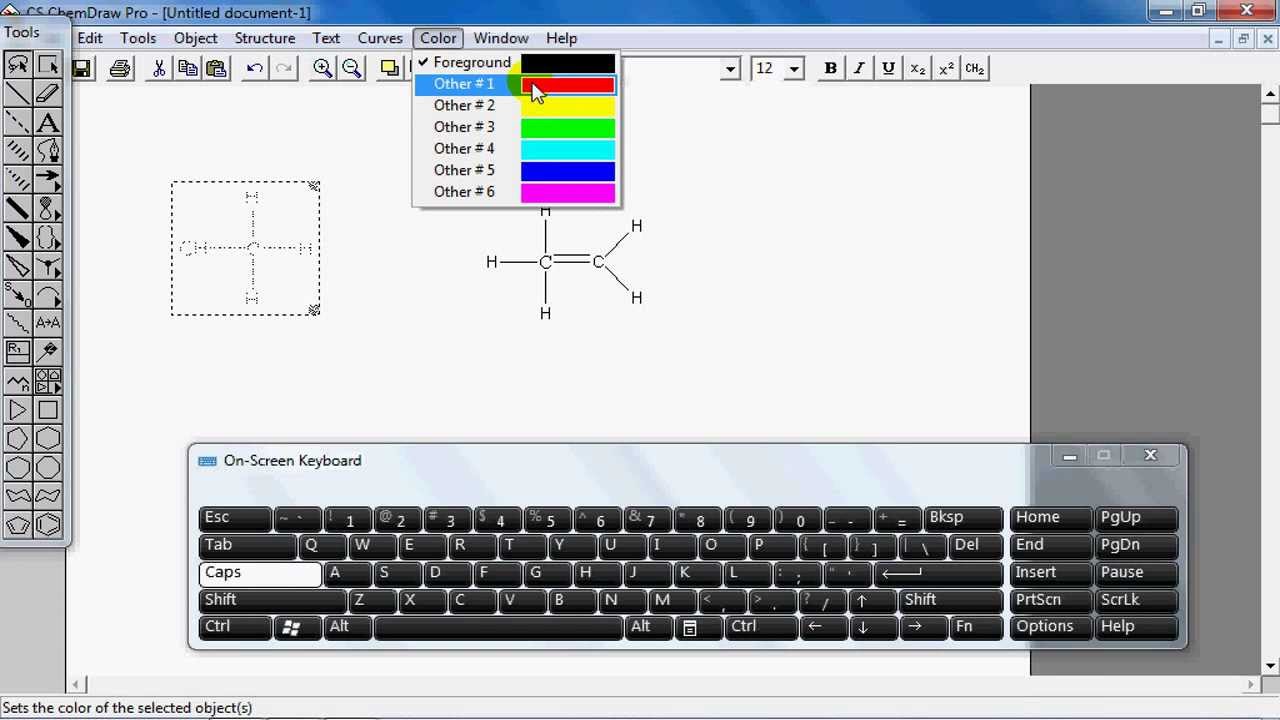Select the Cyclobutane ring tool
The height and width of the screenshot is (720, 1280).
47,410
